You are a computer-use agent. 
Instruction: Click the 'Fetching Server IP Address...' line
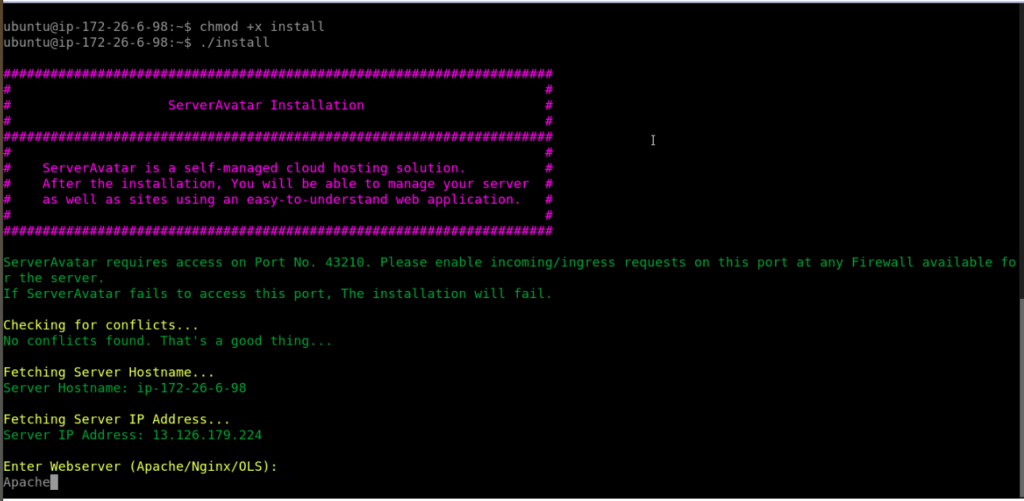117,419
